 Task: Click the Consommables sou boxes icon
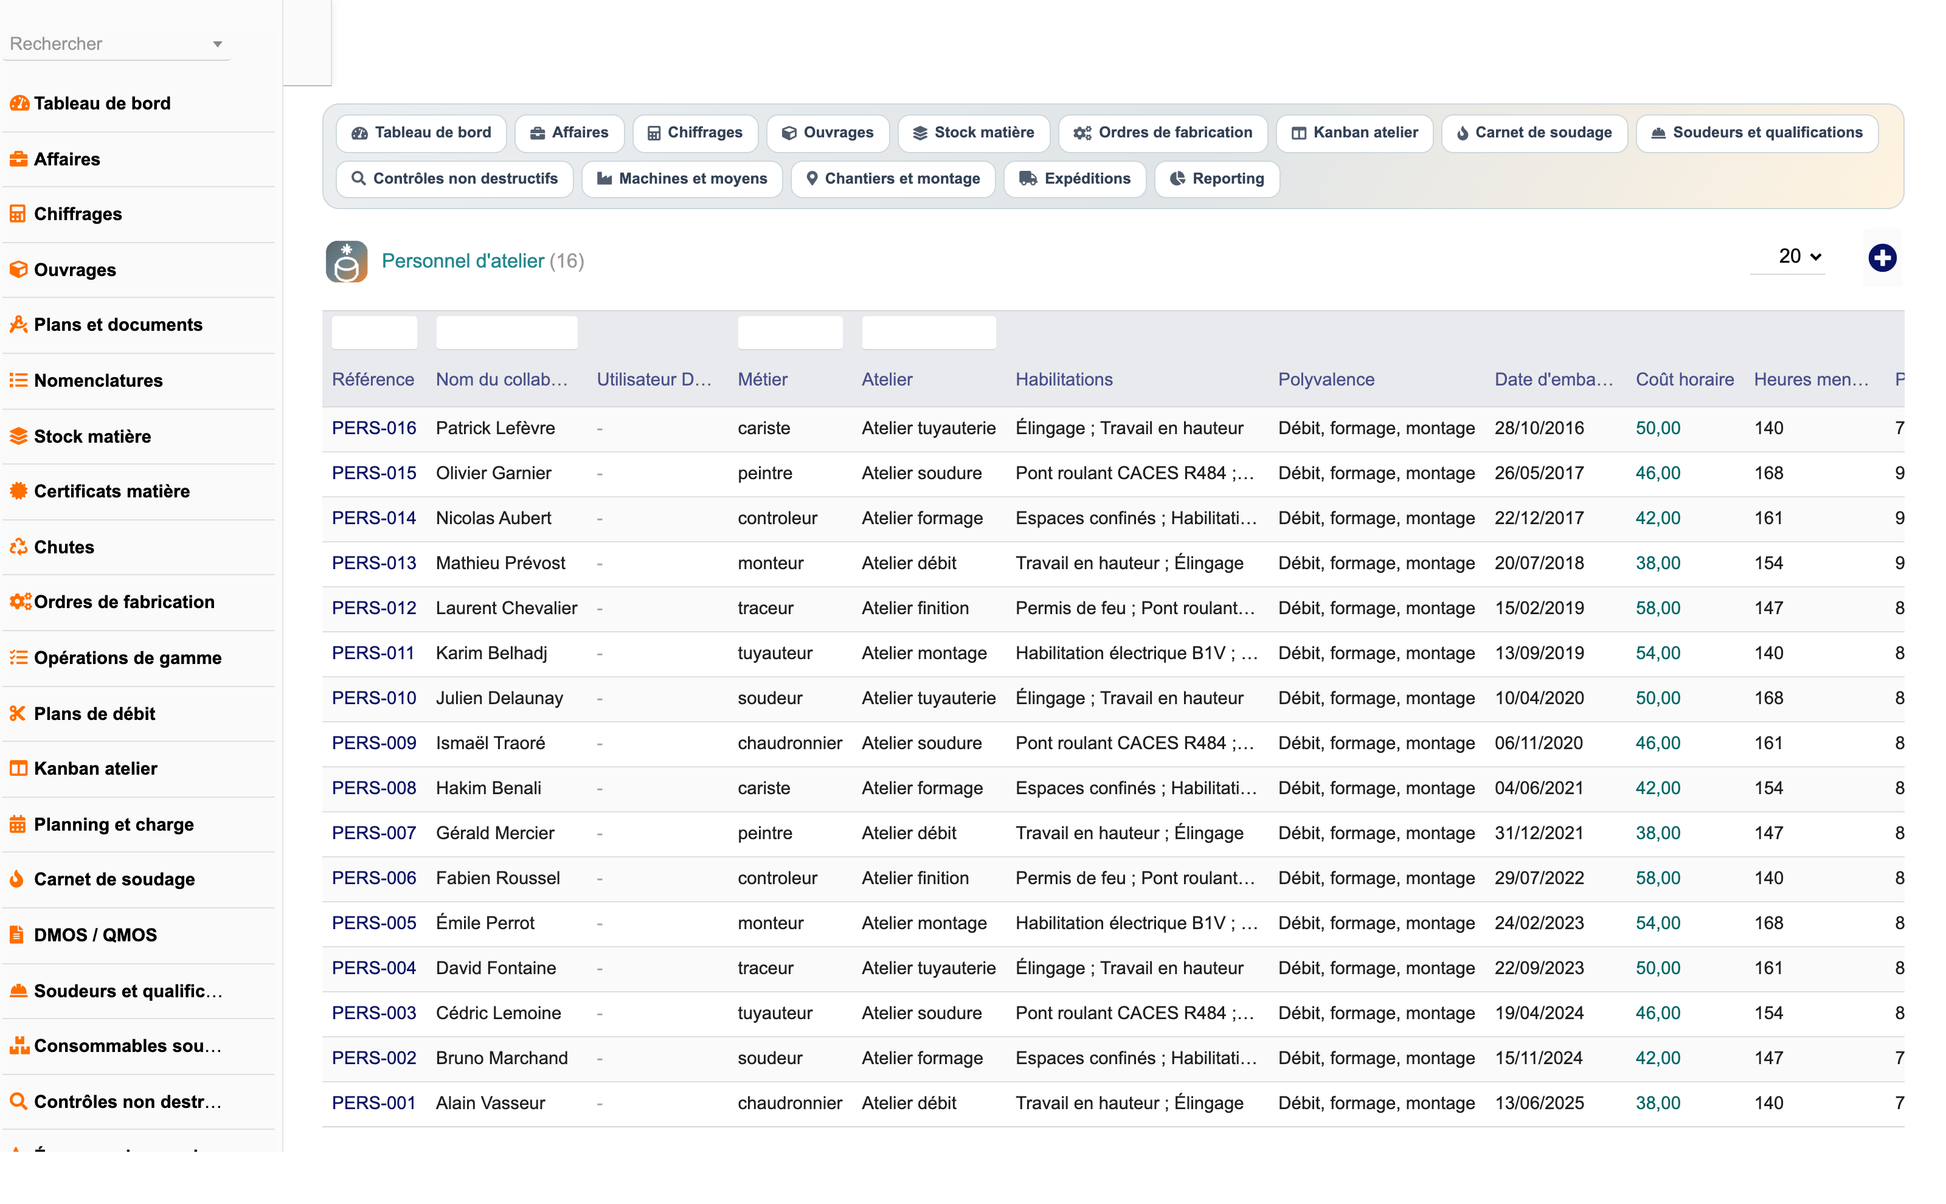(18, 1046)
